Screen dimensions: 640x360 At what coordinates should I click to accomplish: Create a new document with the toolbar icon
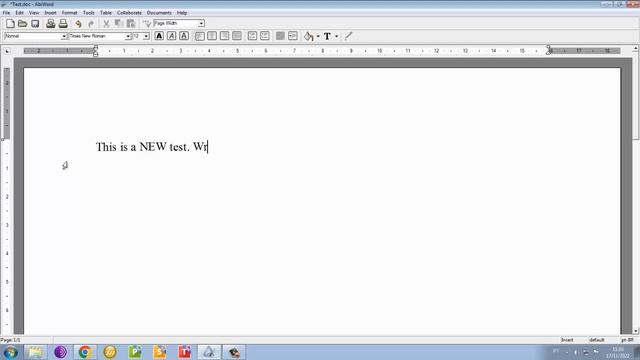pos(10,24)
